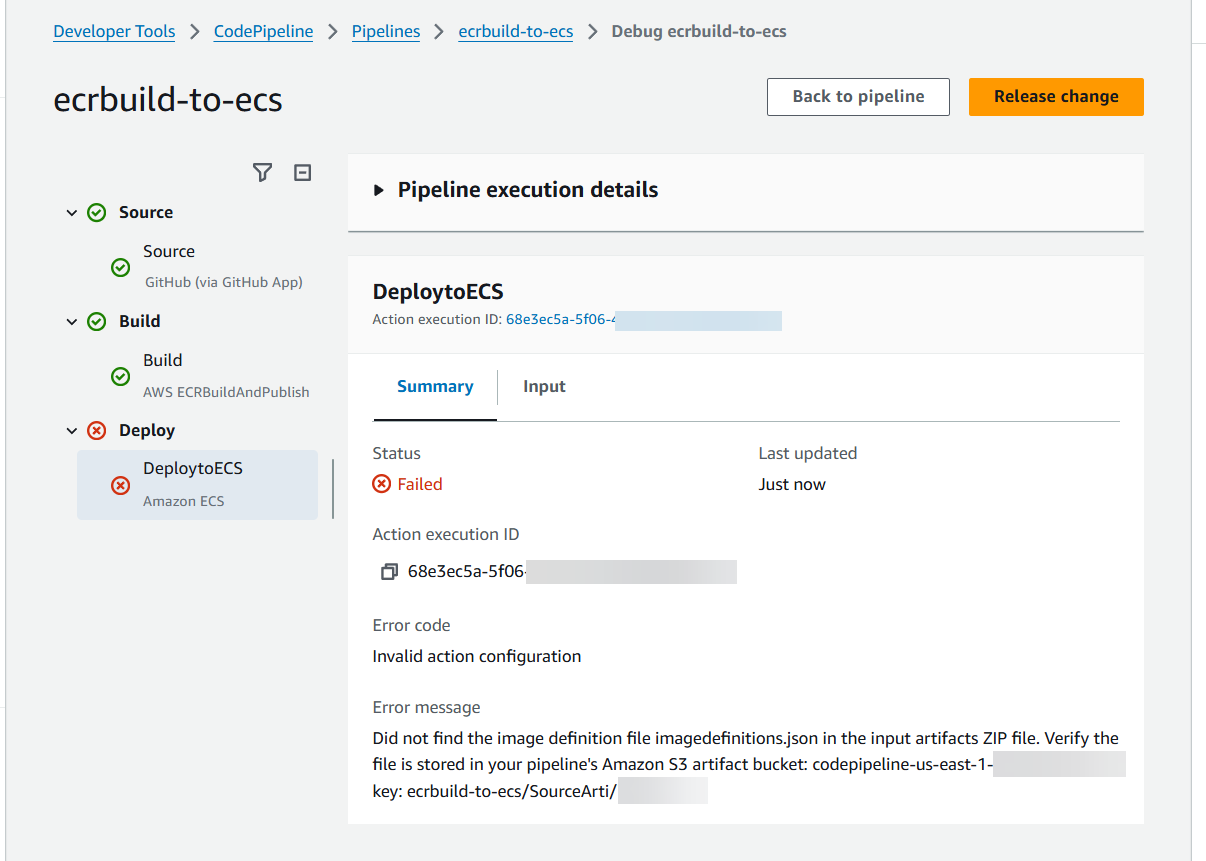Click the Back to pipeline button
This screenshot has width=1206, height=861.
coord(858,96)
